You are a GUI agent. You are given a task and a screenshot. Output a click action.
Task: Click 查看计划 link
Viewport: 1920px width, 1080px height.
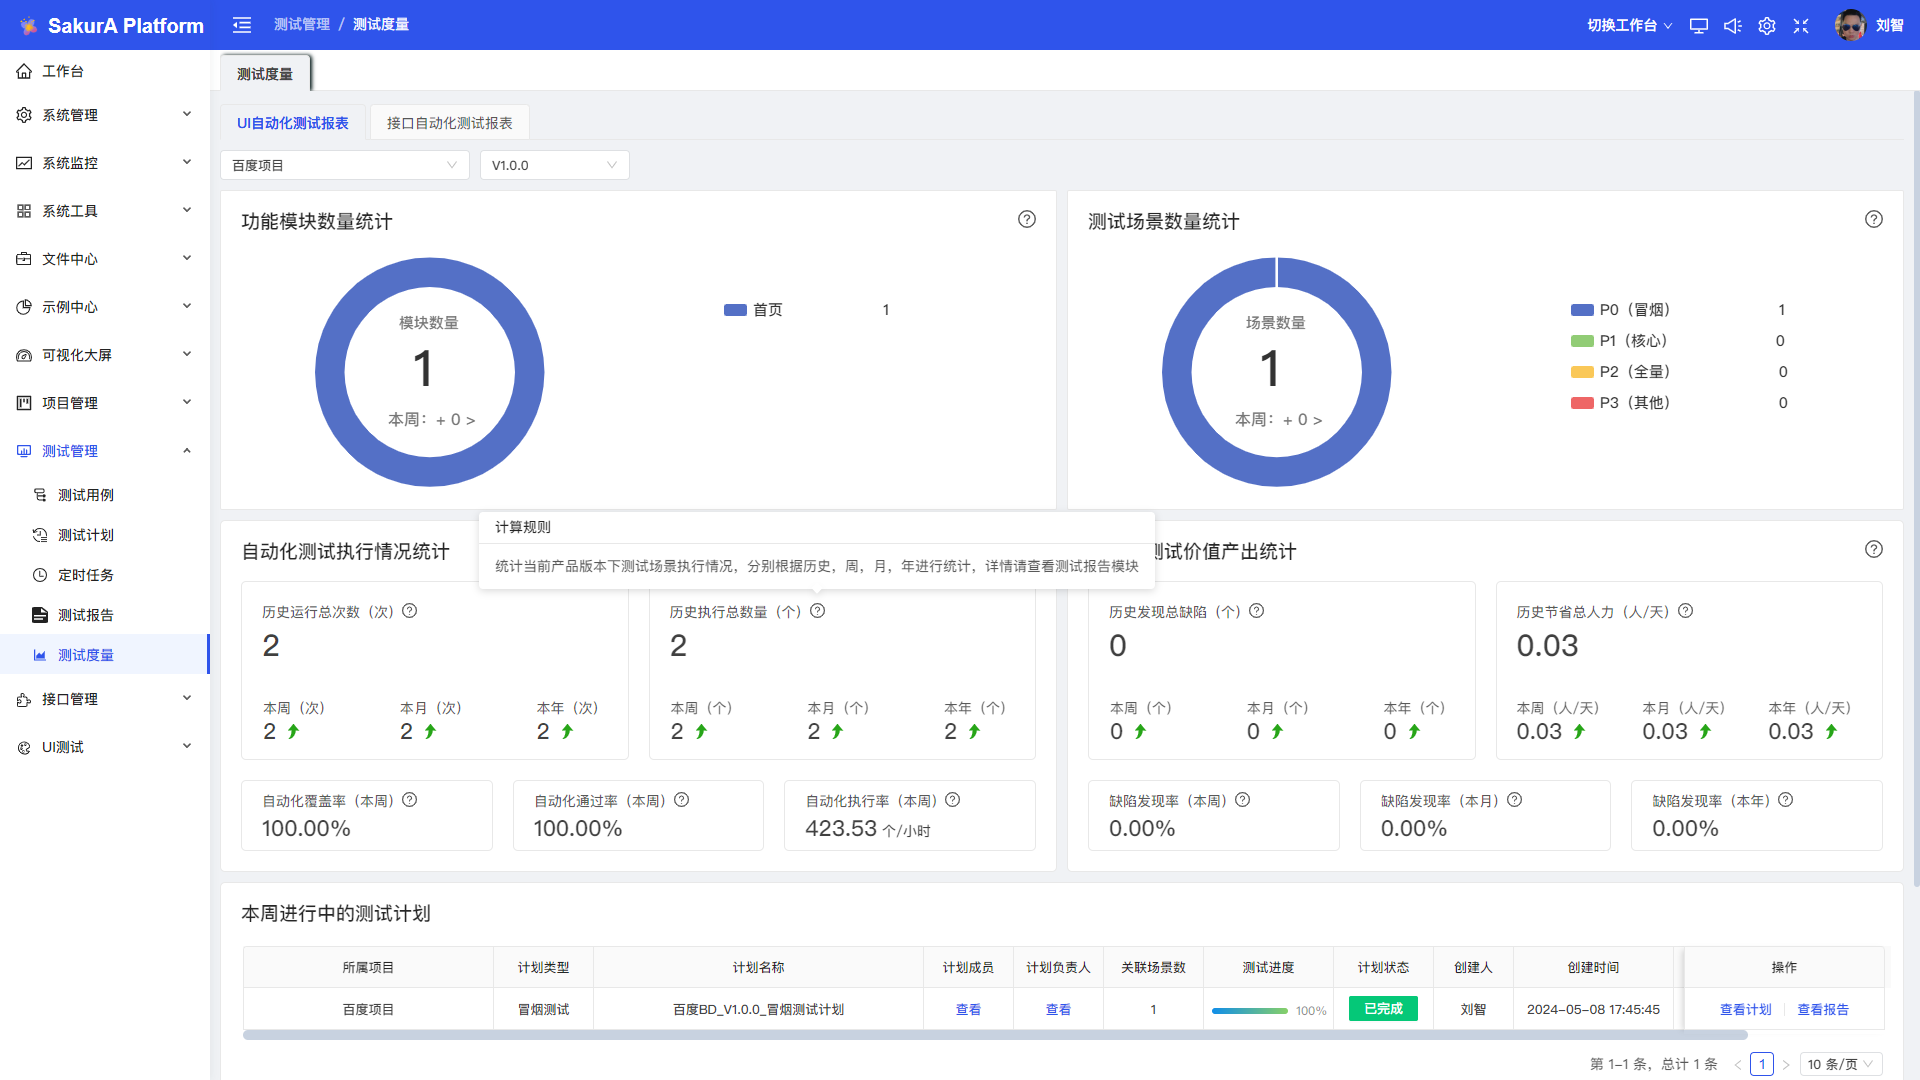[x=1746, y=1010]
